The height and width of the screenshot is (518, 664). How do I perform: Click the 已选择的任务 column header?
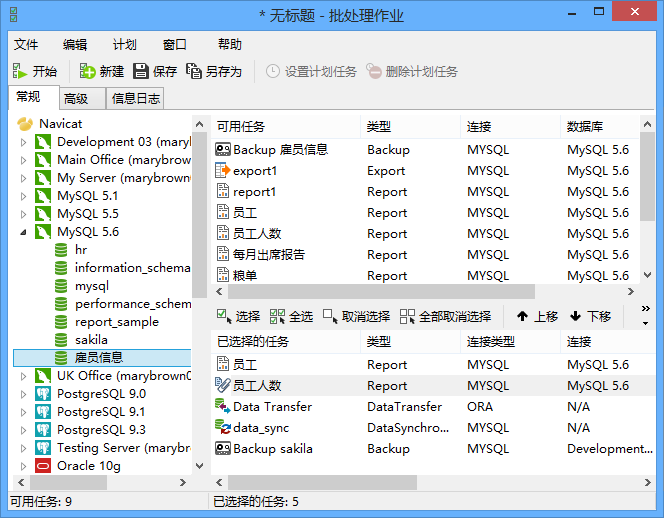click(285, 341)
